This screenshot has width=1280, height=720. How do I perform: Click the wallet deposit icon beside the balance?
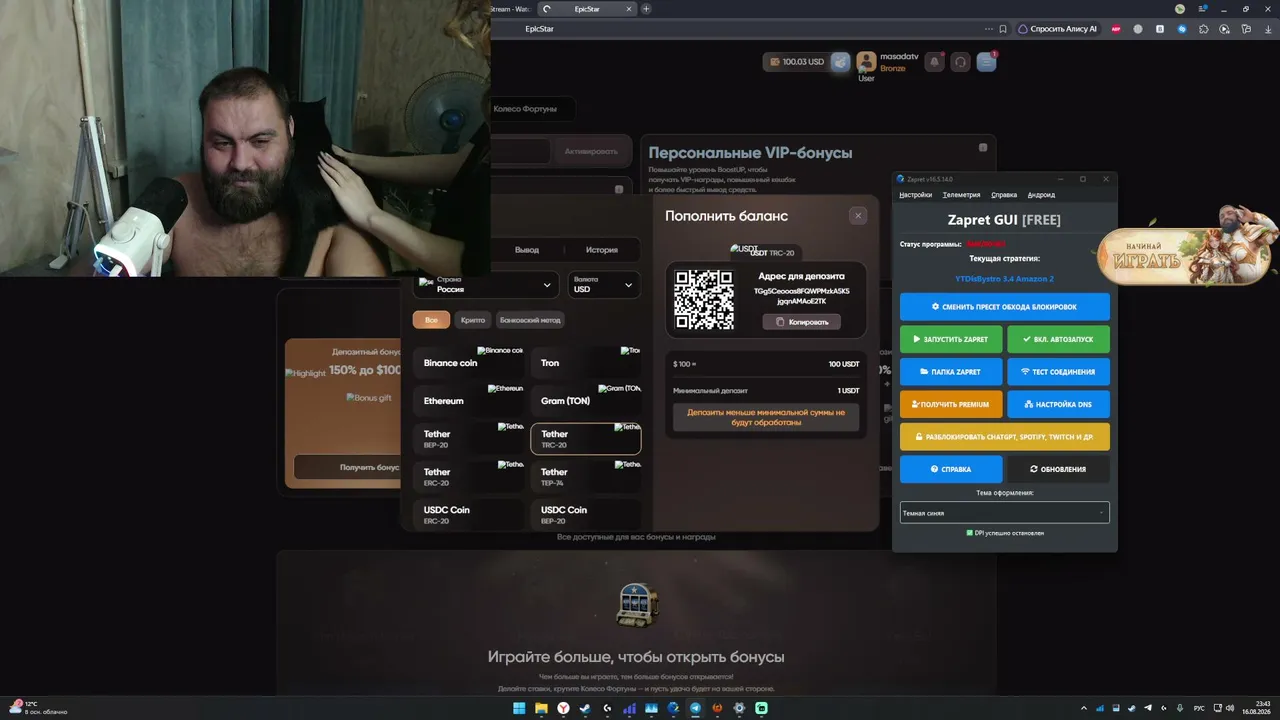840,62
